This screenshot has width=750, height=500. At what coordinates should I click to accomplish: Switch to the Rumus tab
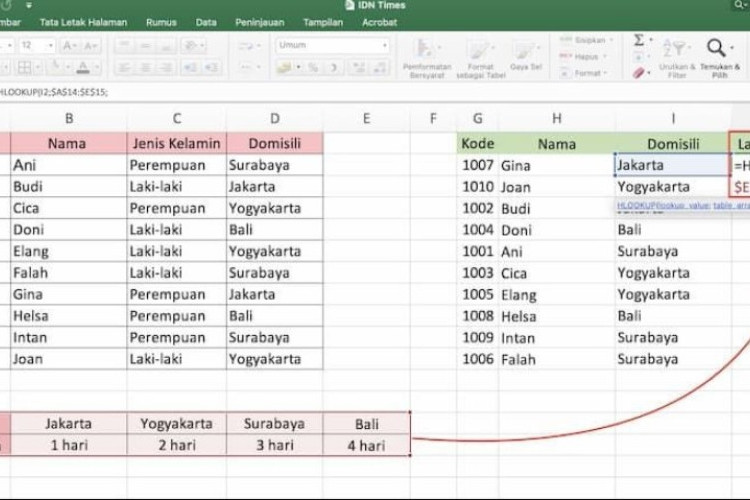pos(161,22)
